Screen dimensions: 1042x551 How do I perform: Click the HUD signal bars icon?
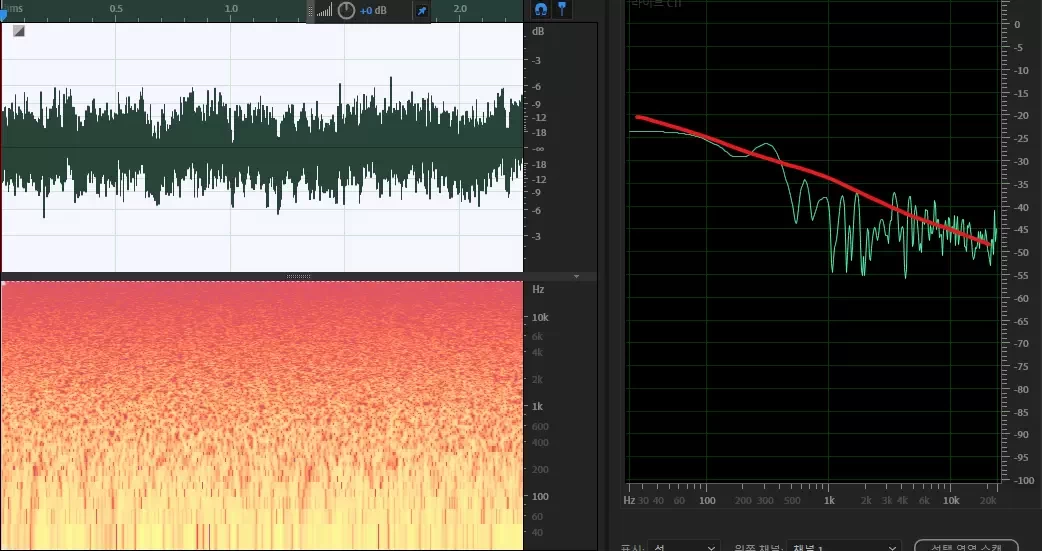[324, 11]
